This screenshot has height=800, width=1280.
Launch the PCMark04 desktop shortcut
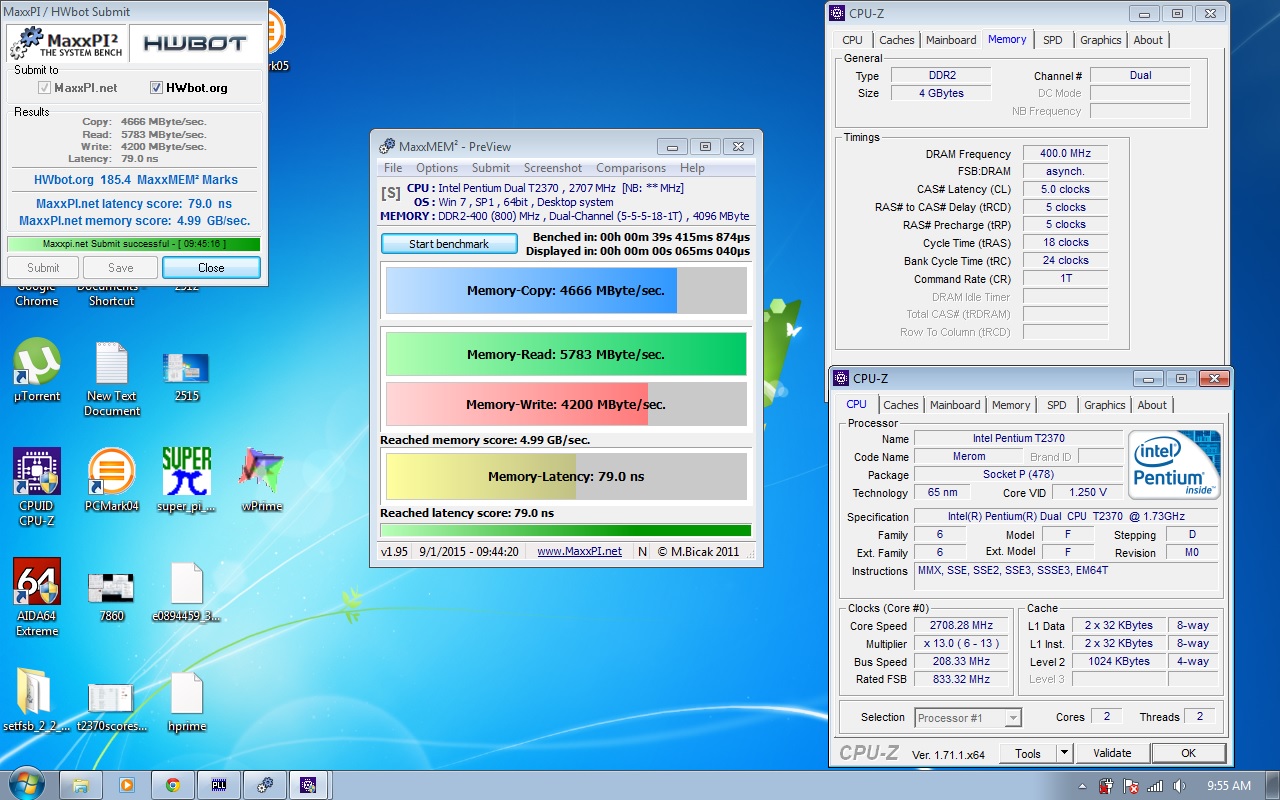112,480
